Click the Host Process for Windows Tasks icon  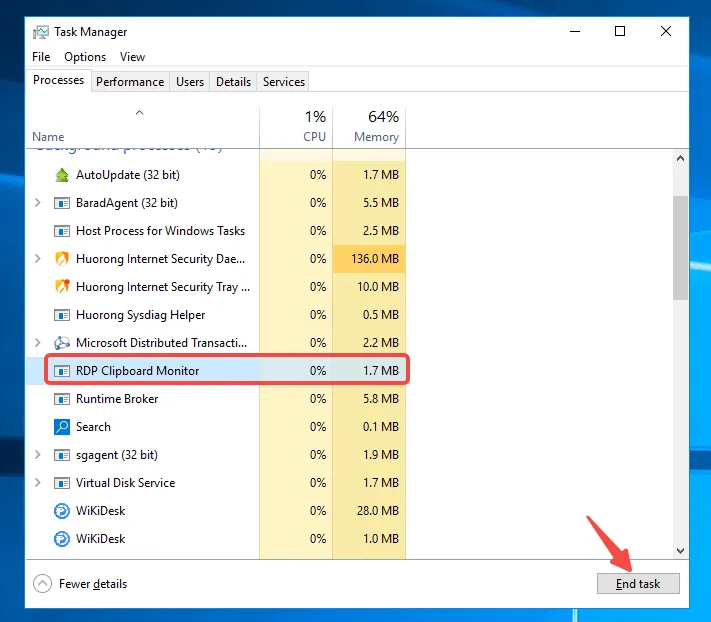click(x=62, y=231)
